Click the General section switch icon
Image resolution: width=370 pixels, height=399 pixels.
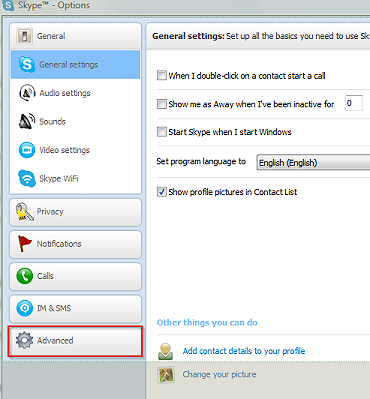pos(24,36)
